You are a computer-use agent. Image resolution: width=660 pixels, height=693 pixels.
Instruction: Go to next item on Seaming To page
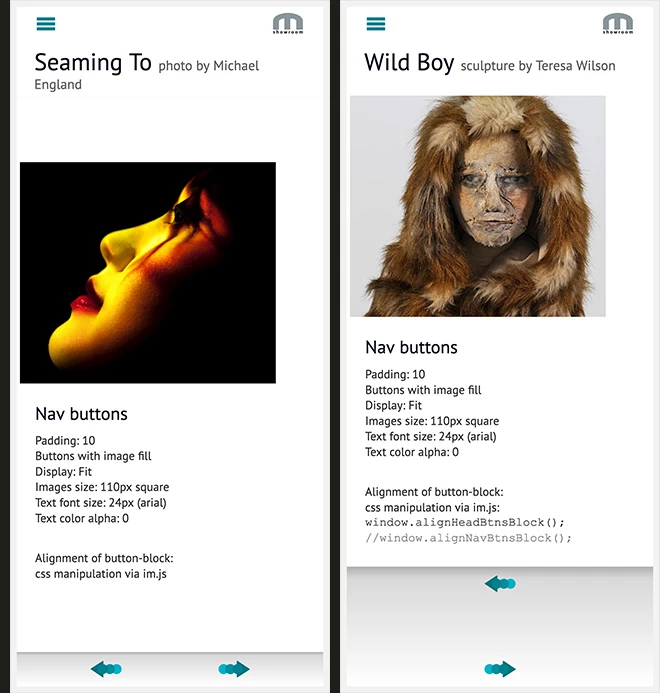pos(234,669)
